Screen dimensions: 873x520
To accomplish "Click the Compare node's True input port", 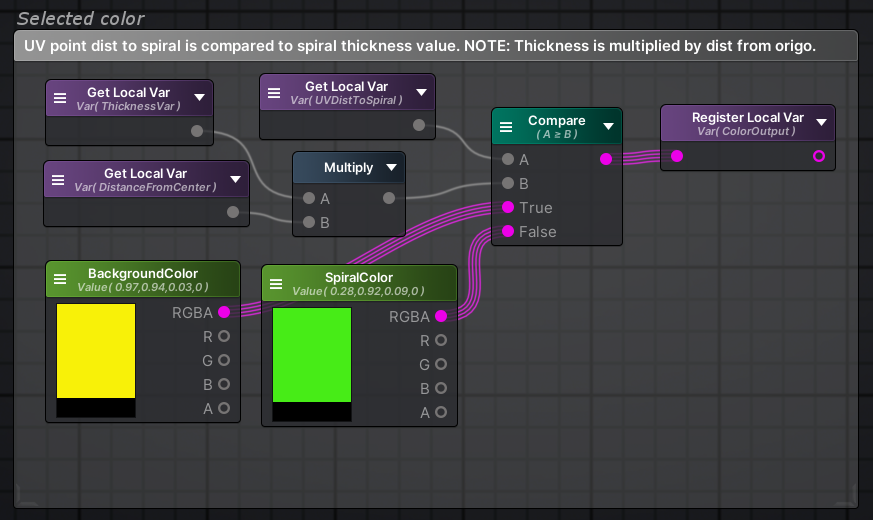I will pos(508,208).
